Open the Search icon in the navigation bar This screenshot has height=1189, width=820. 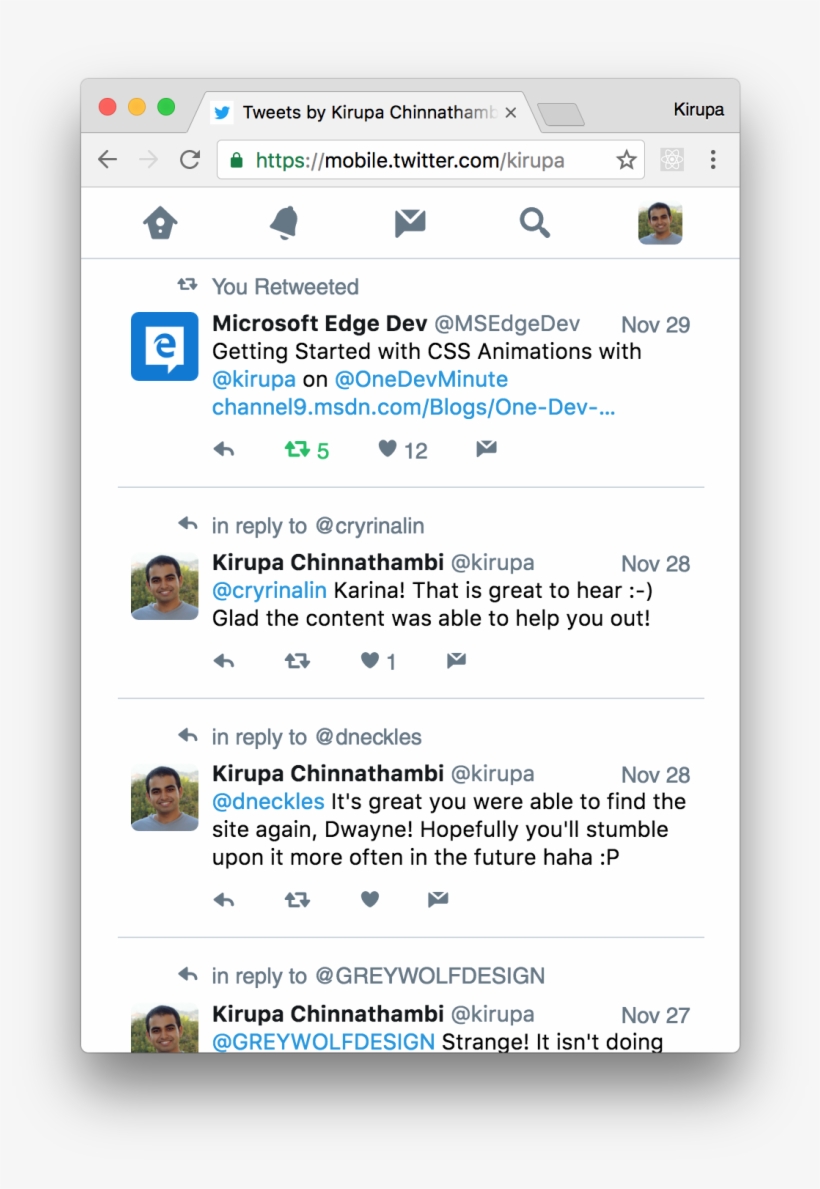pos(535,222)
